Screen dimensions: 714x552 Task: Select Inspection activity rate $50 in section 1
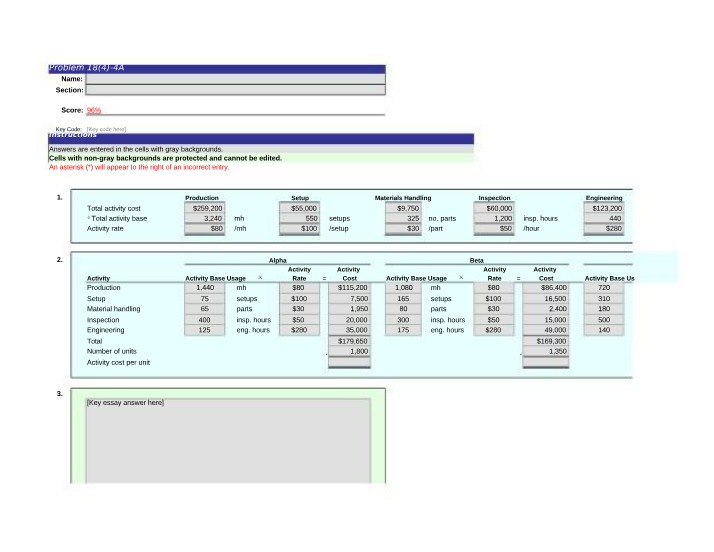click(494, 229)
